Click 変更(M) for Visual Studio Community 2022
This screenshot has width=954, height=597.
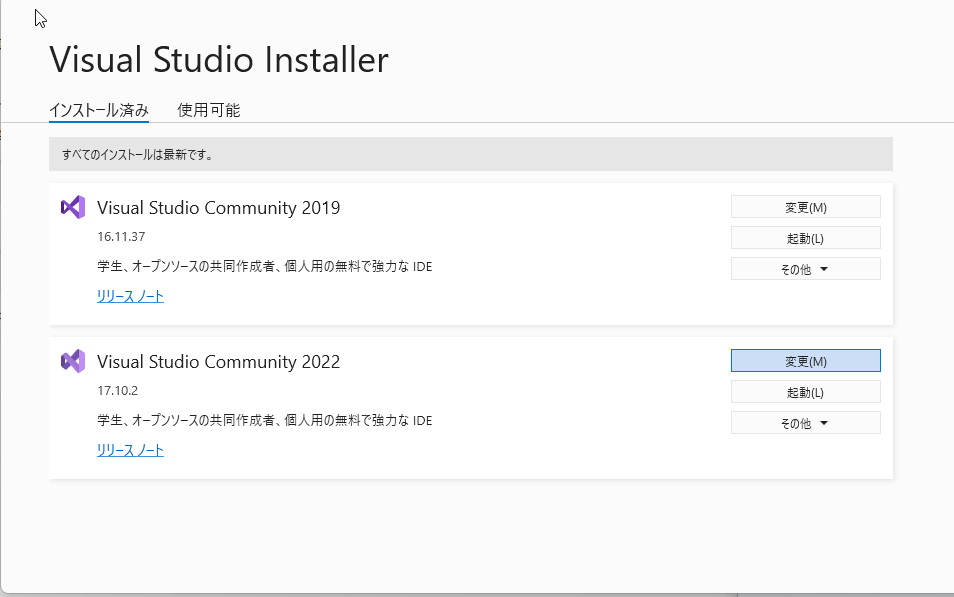coord(806,361)
